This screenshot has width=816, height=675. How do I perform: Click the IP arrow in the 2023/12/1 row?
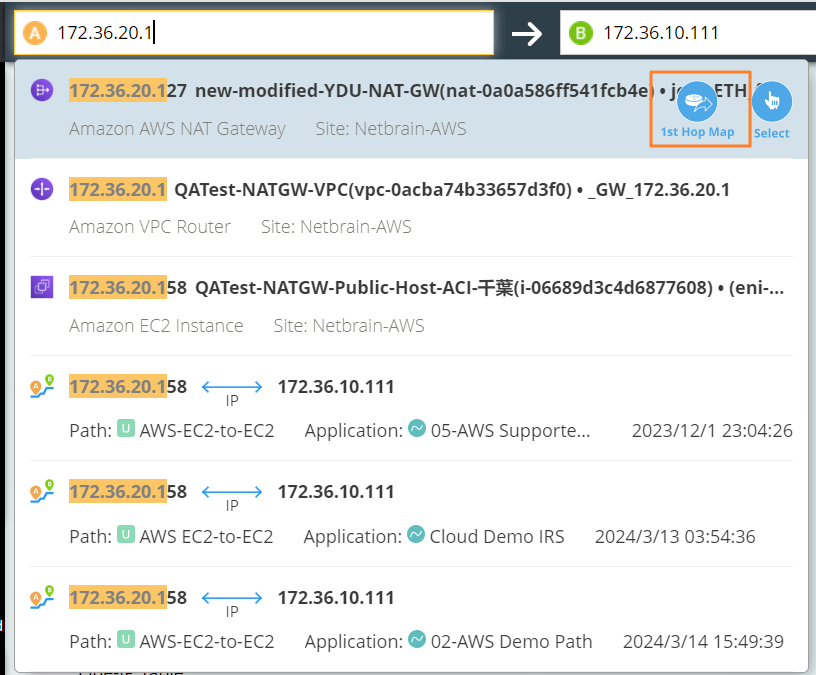[x=232, y=387]
